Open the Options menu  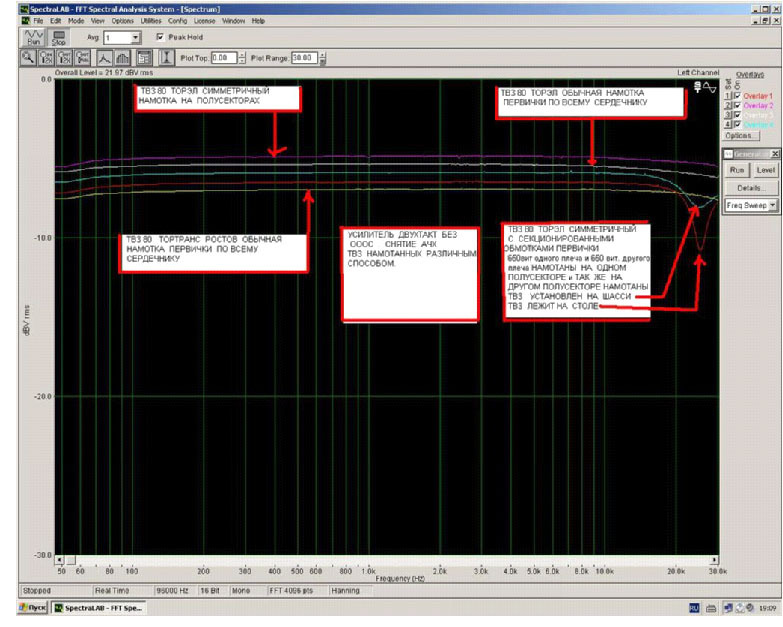coord(122,21)
